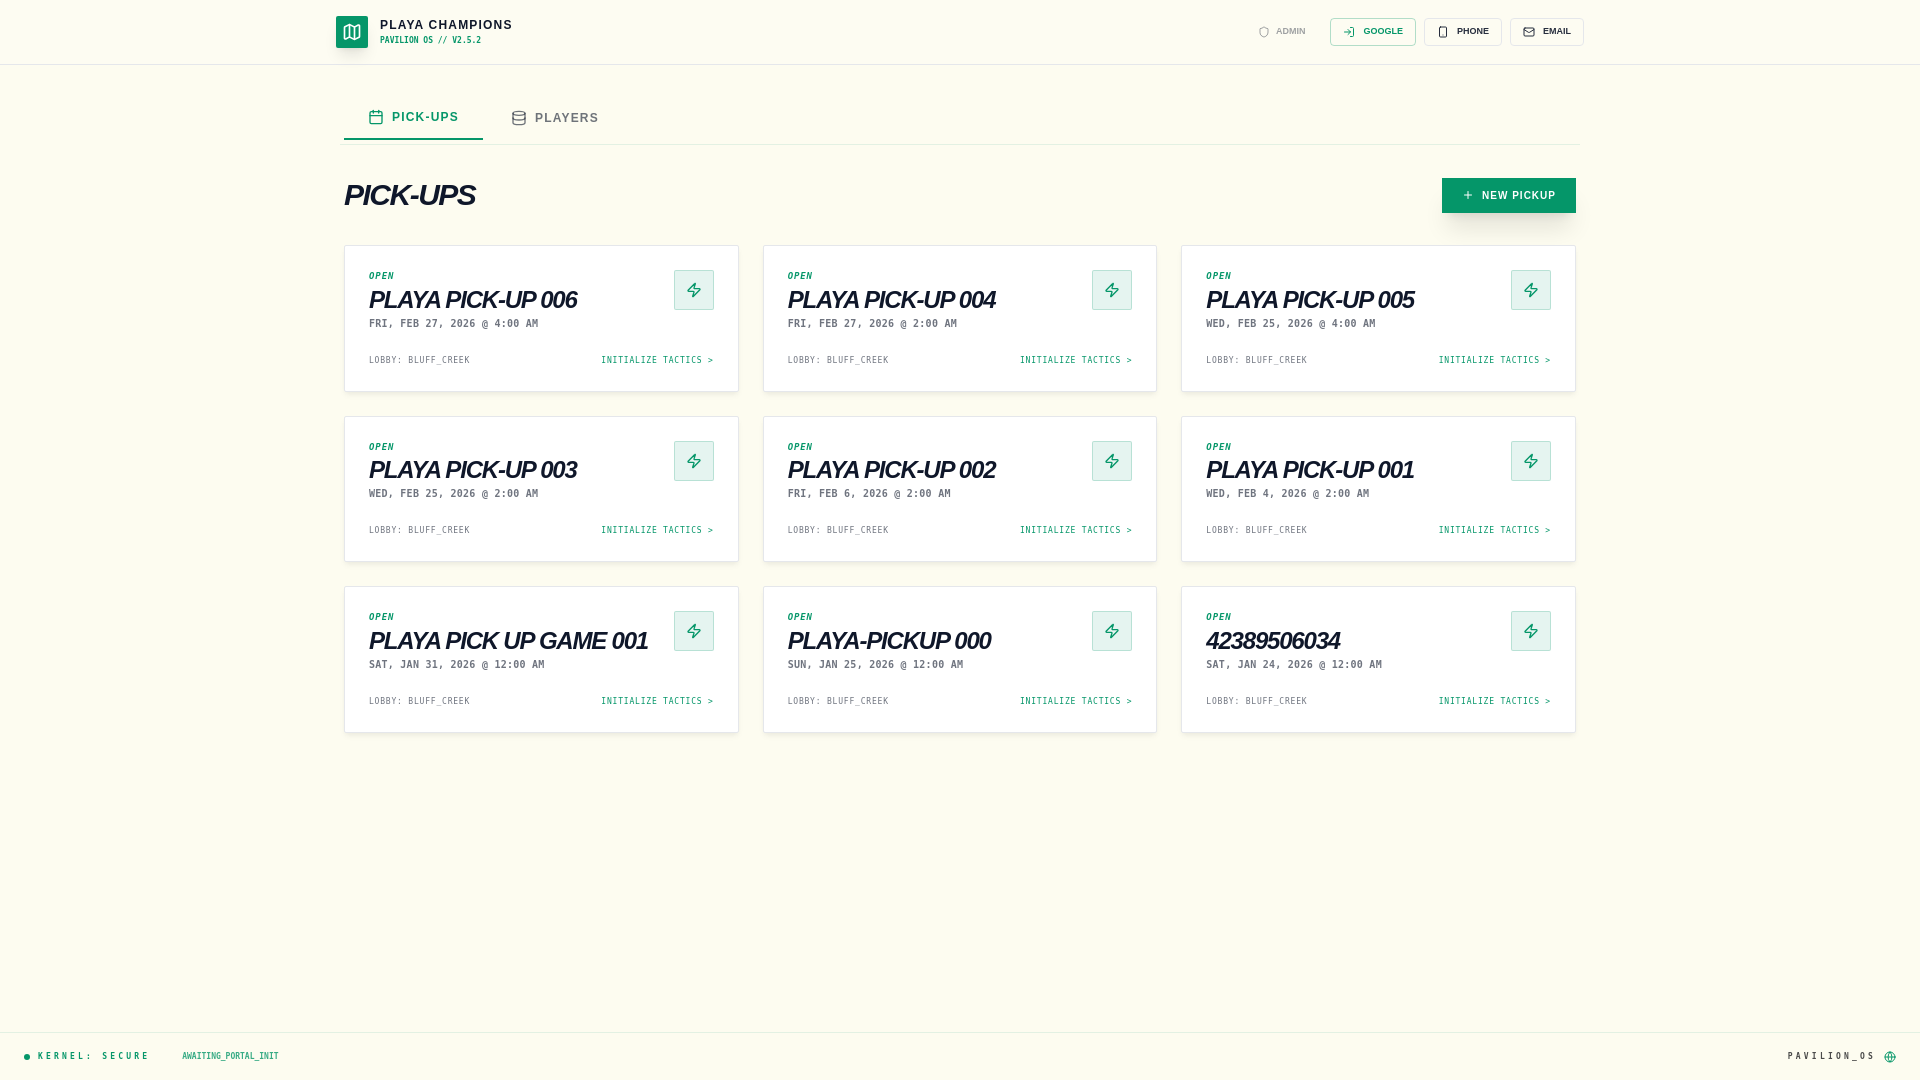Click date Fri, Feb 27, 2026 @ 4:00 AM
1920x1080 pixels.
(453, 324)
